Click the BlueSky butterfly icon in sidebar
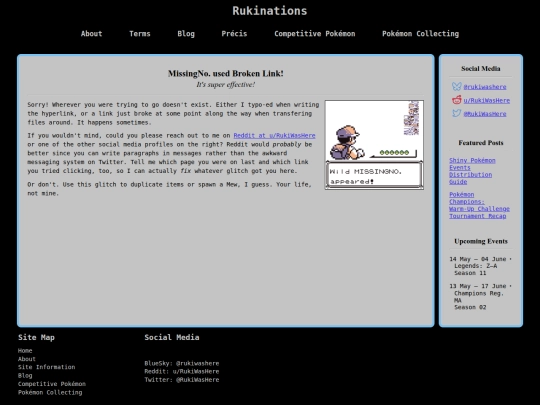 click(x=456, y=86)
